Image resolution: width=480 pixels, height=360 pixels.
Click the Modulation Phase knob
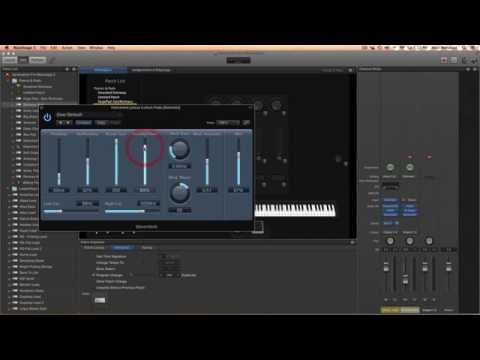click(x=180, y=193)
